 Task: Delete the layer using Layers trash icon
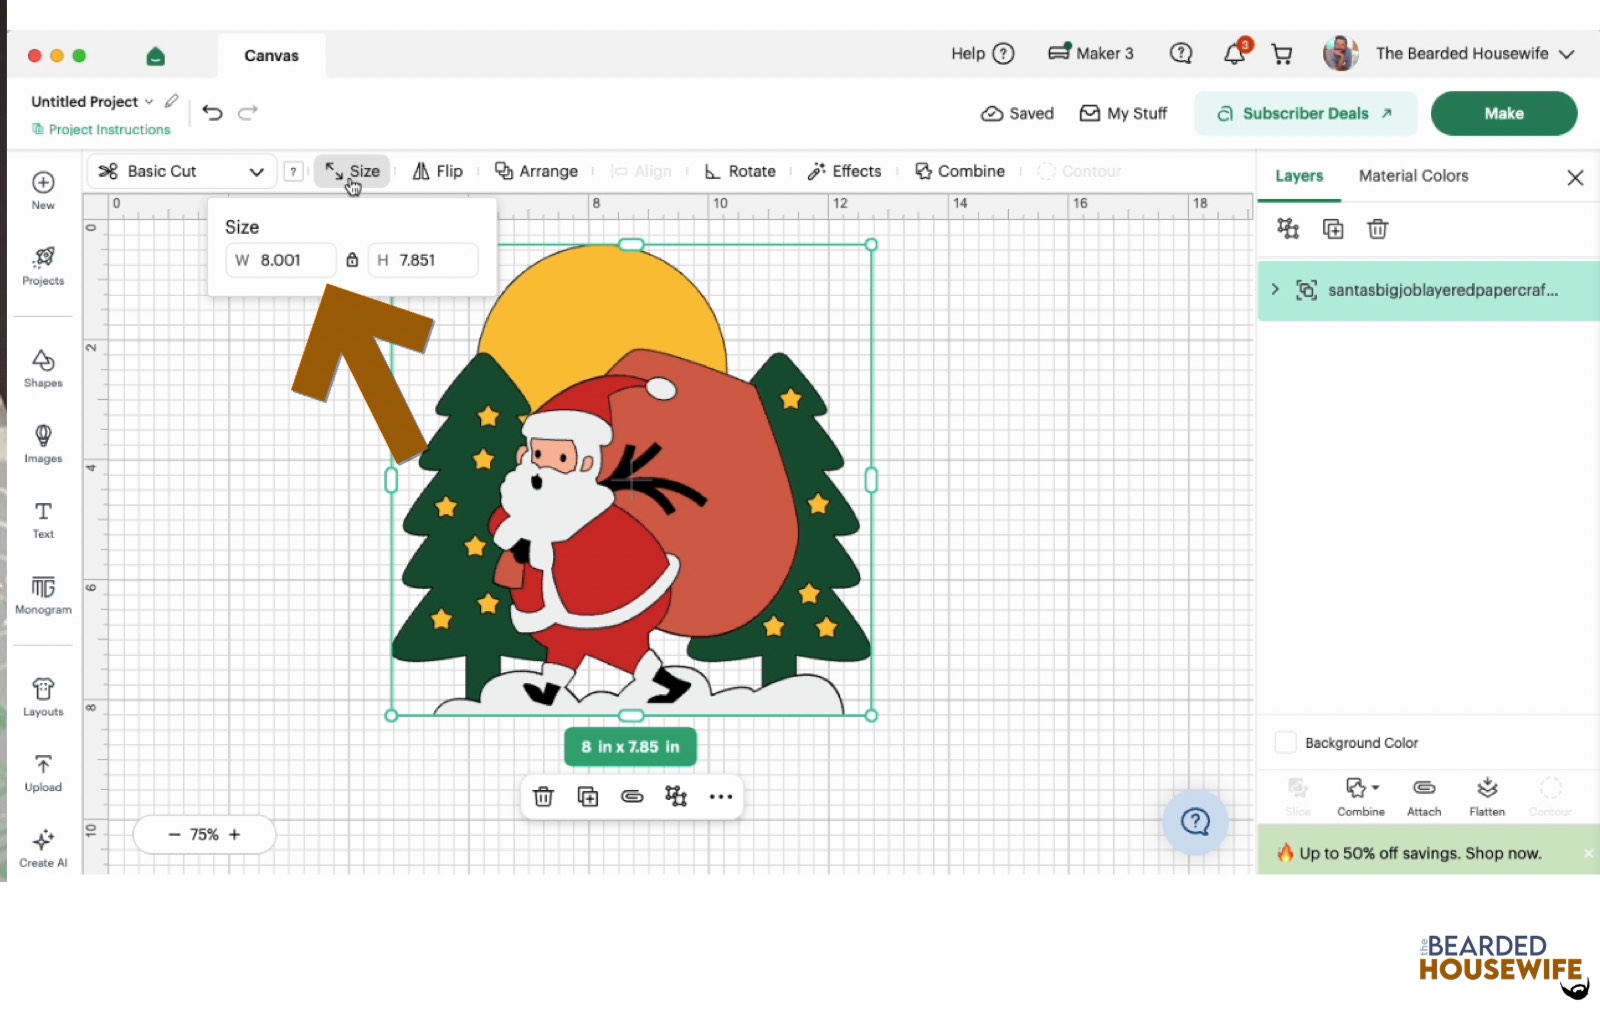1377,229
